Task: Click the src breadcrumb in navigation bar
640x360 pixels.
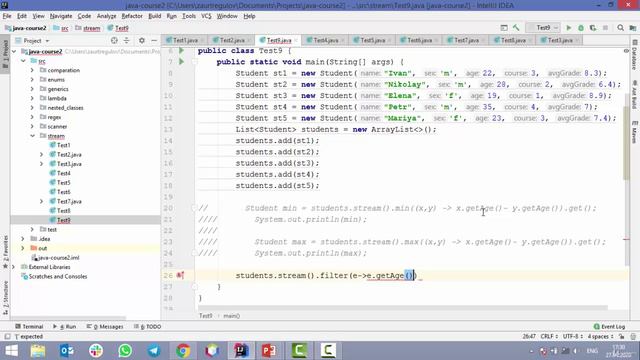Action: tap(61, 28)
